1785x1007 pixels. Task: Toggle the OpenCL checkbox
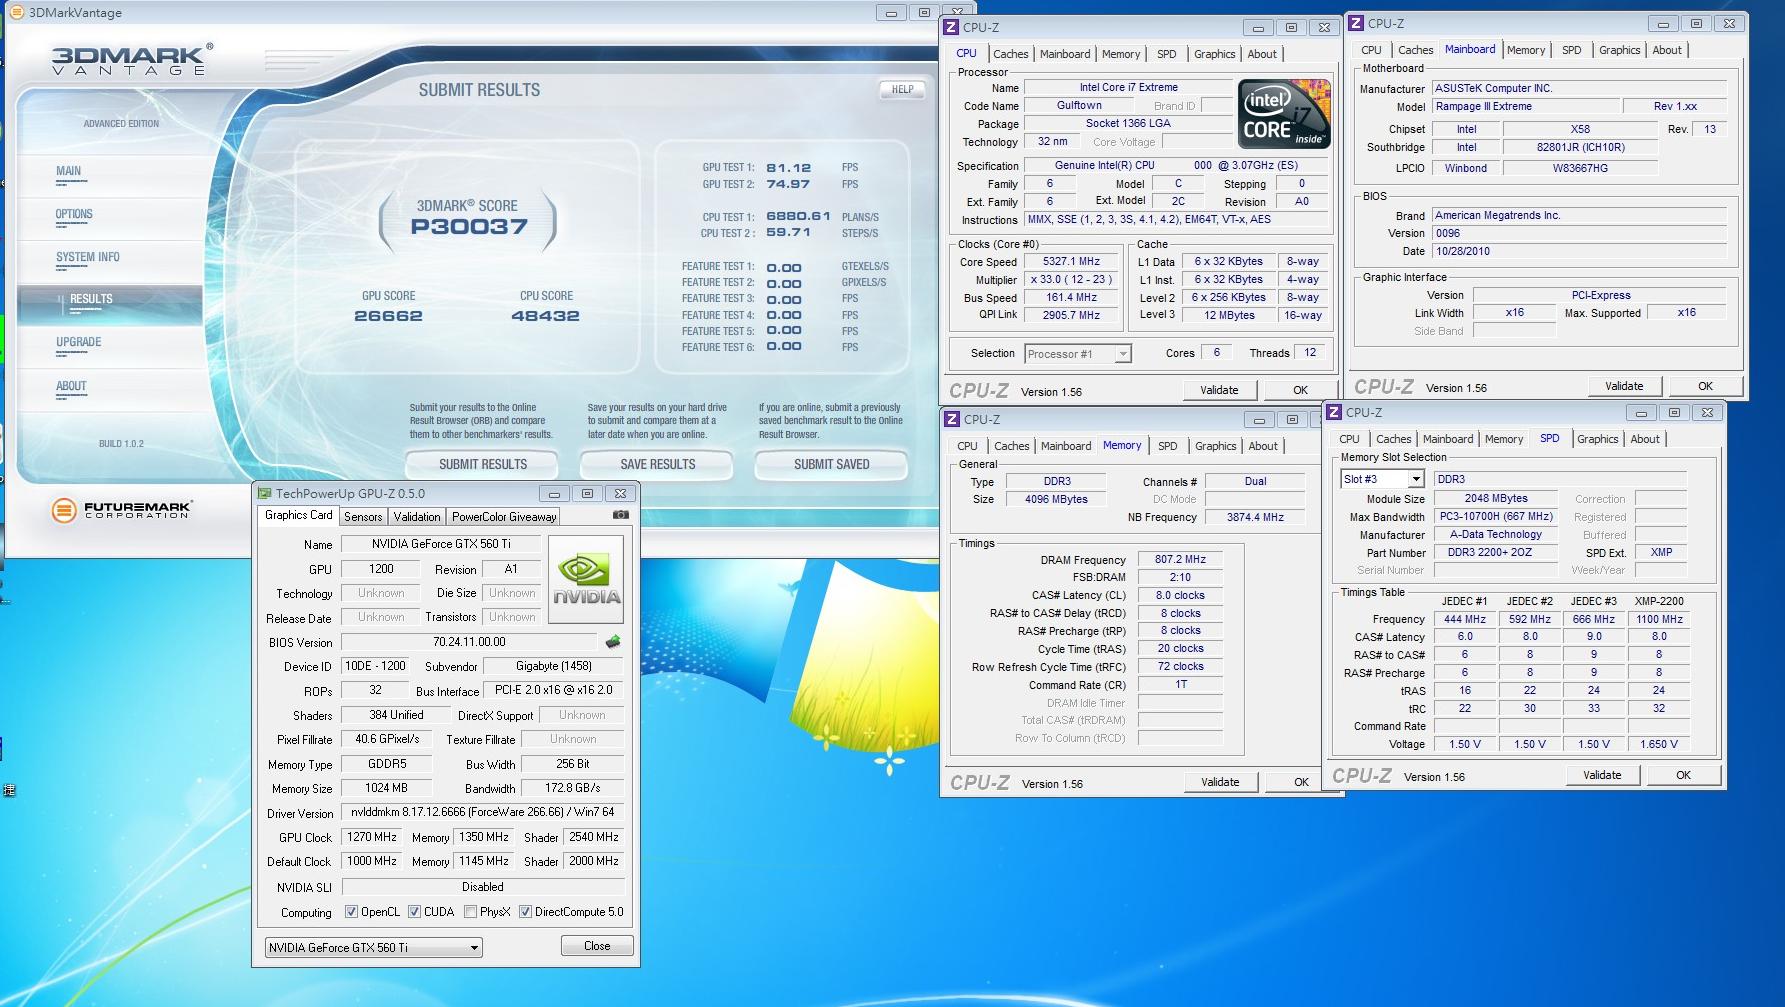(351, 912)
